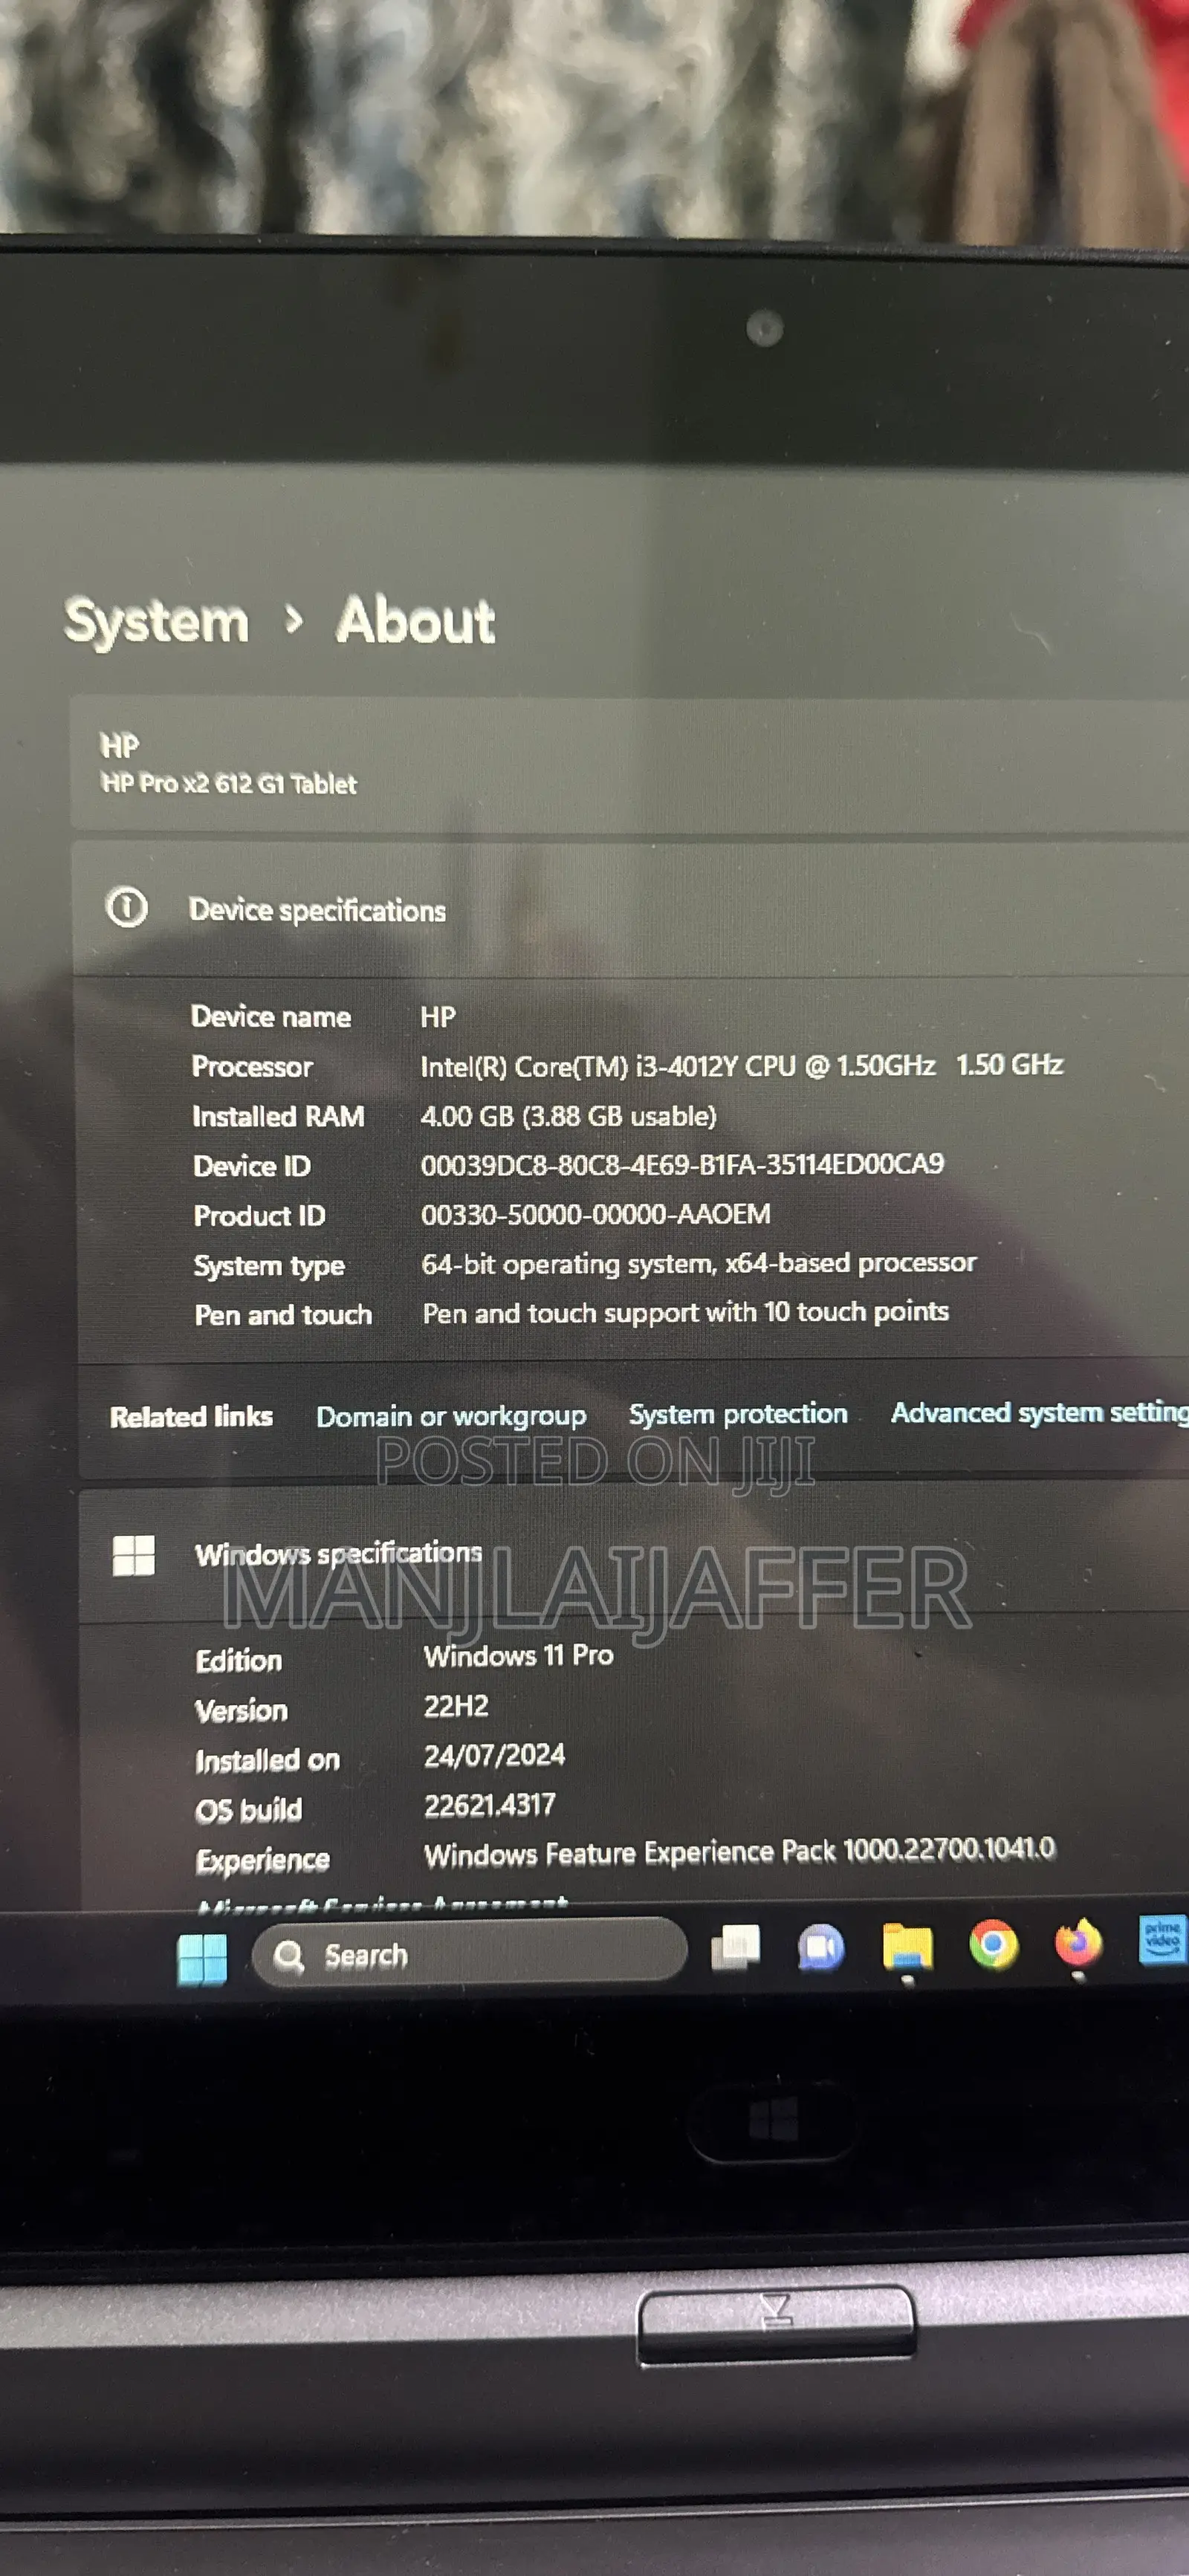Select the Version value 22H2
The image size is (1189, 2576).
[x=456, y=1706]
